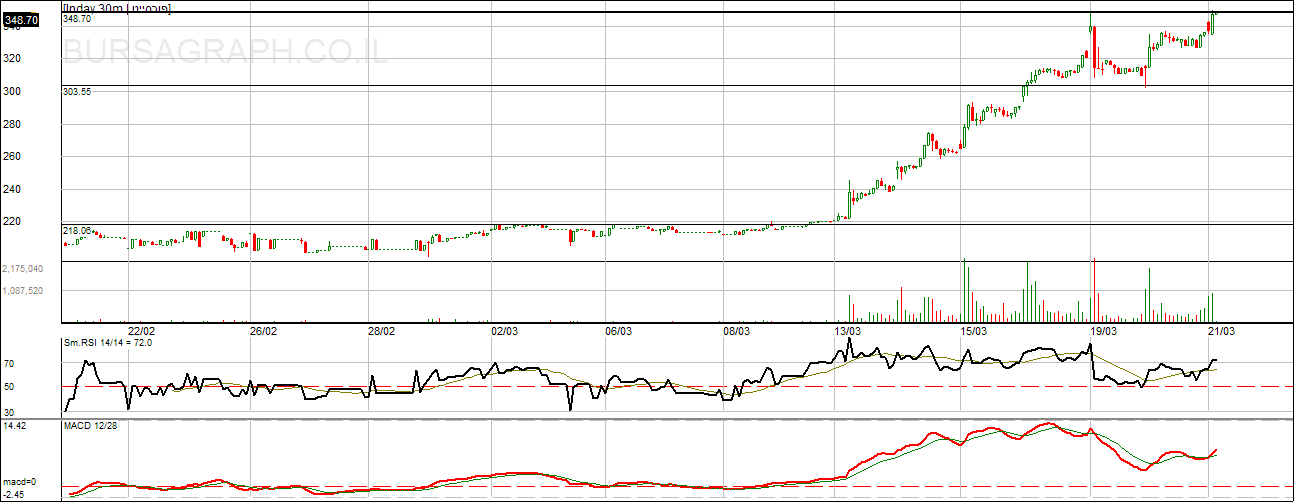Click the highlighted 348.70 current price tag
The height and width of the screenshot is (502, 1294).
[x=20, y=19]
